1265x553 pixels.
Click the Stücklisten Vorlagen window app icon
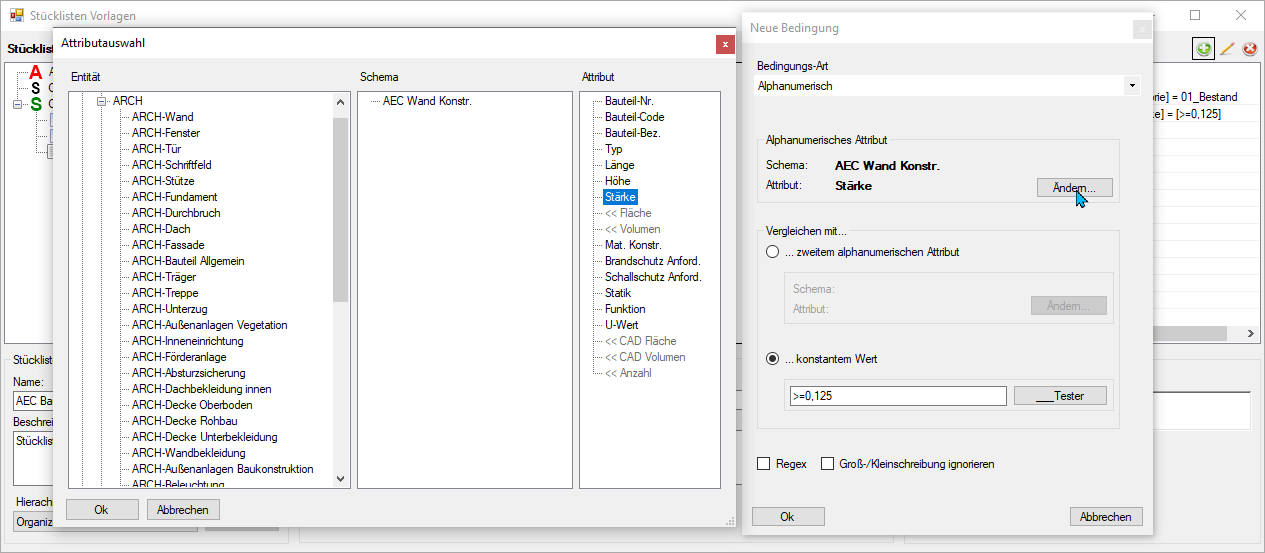point(16,16)
